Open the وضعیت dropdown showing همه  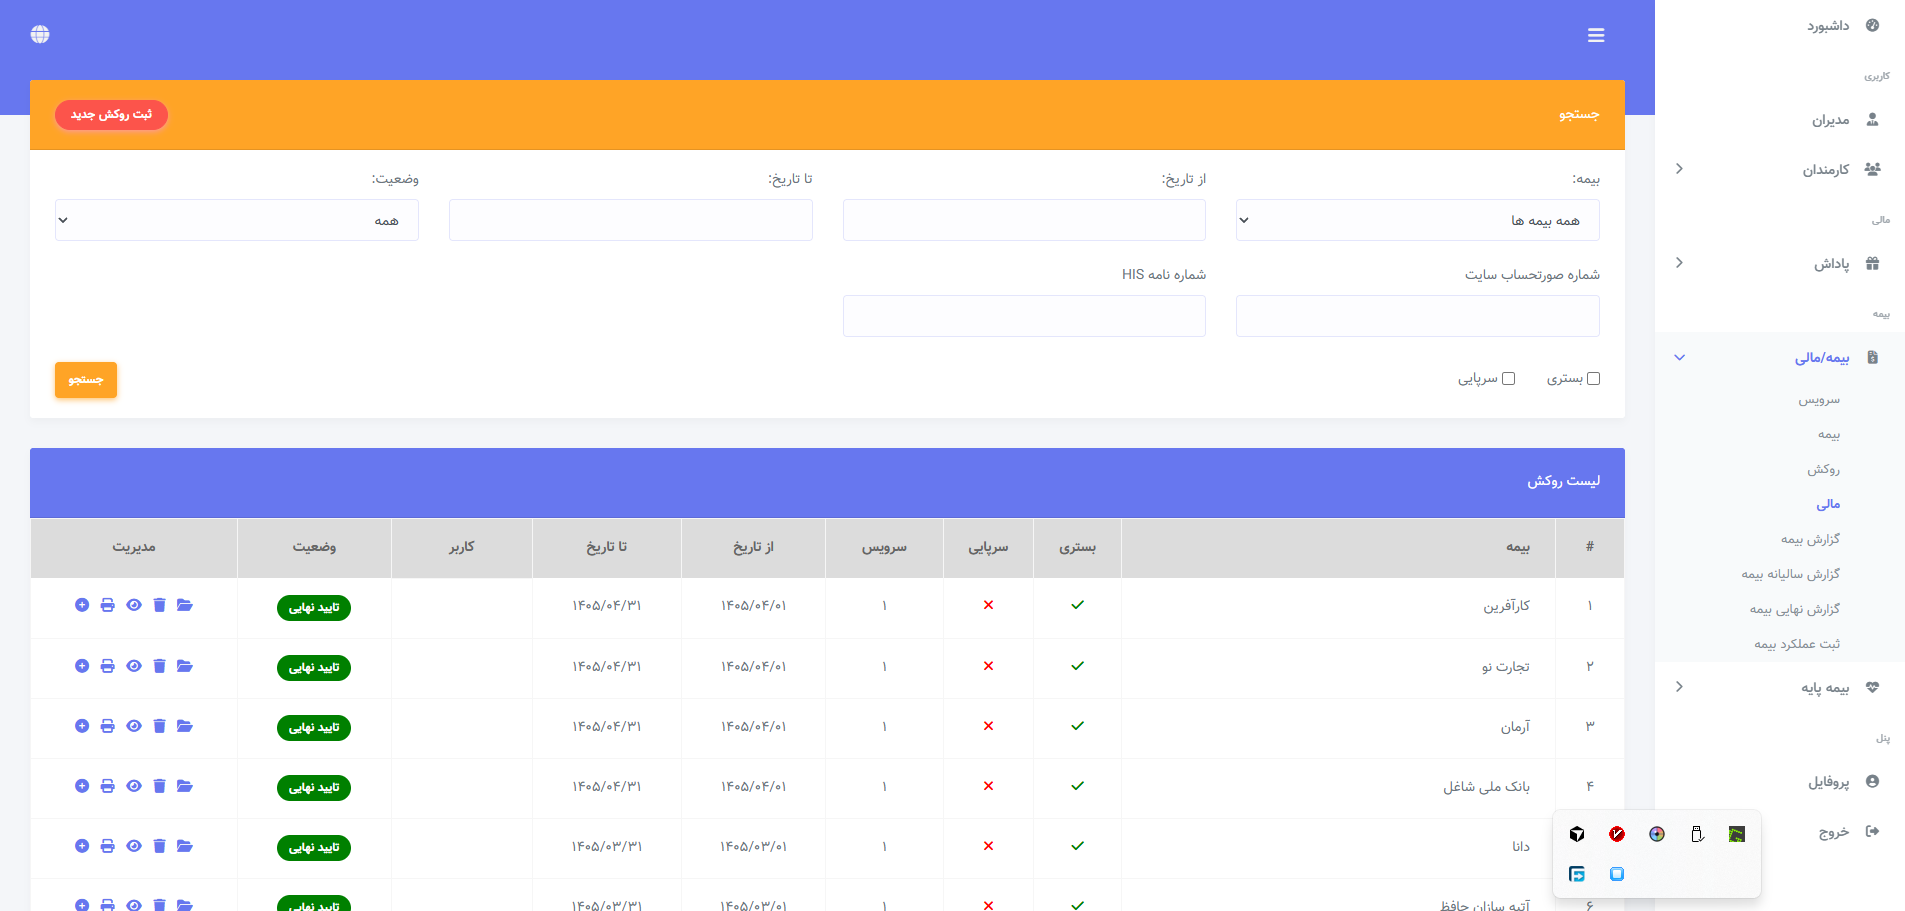pos(237,220)
